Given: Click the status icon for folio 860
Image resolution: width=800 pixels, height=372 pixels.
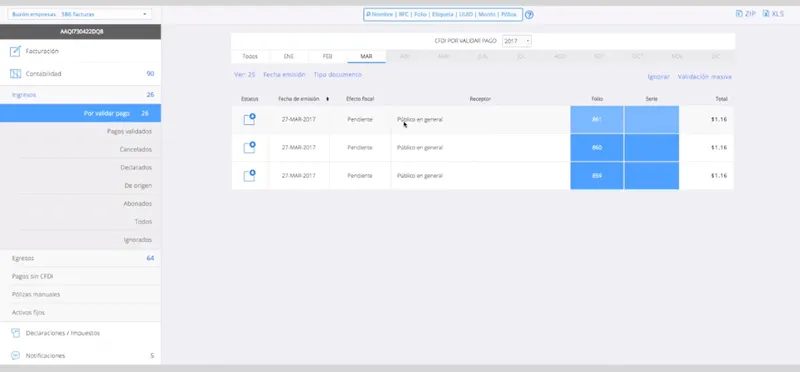Looking at the screenshot, I should [249, 147].
